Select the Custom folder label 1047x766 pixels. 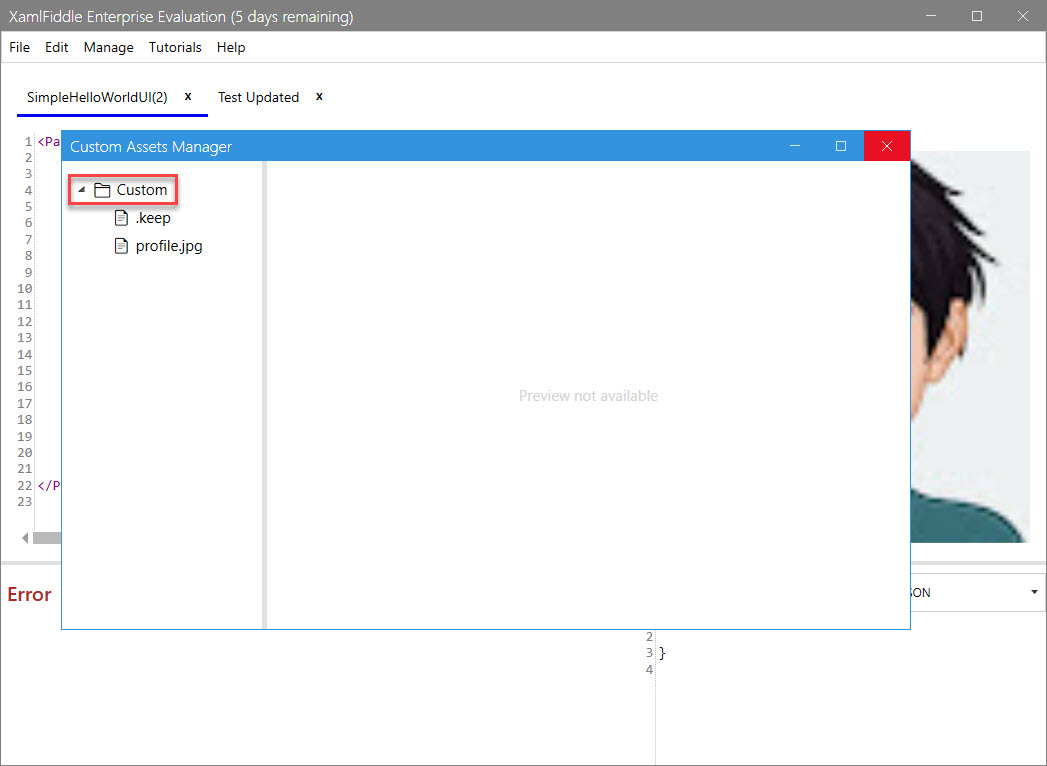(142, 190)
